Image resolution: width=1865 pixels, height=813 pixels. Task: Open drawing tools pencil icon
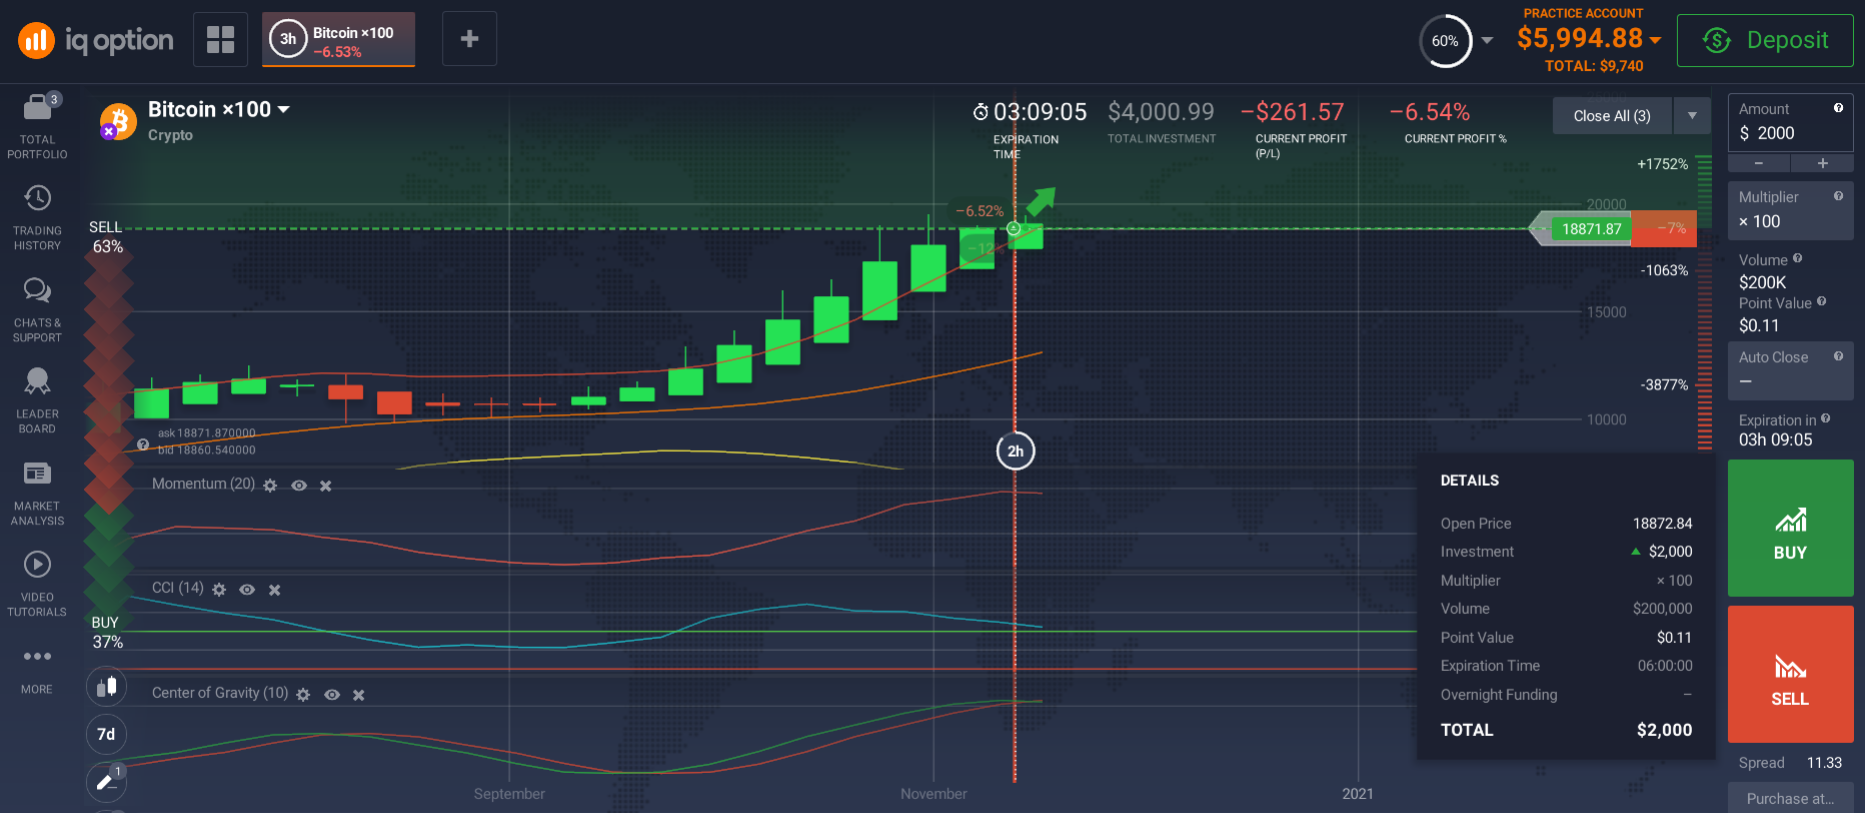(106, 783)
